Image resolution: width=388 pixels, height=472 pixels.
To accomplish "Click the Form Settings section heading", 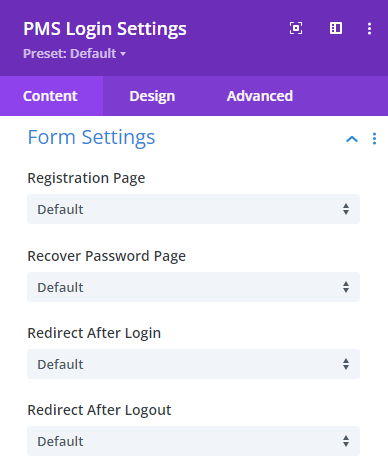I will tap(91, 137).
